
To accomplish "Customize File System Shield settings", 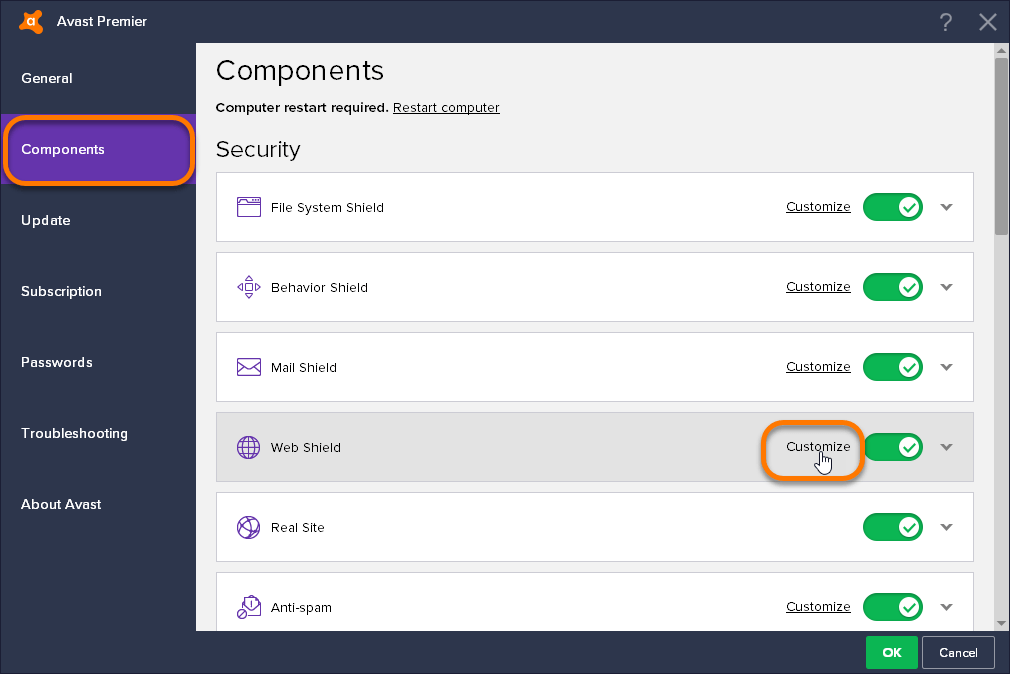I will 818,207.
